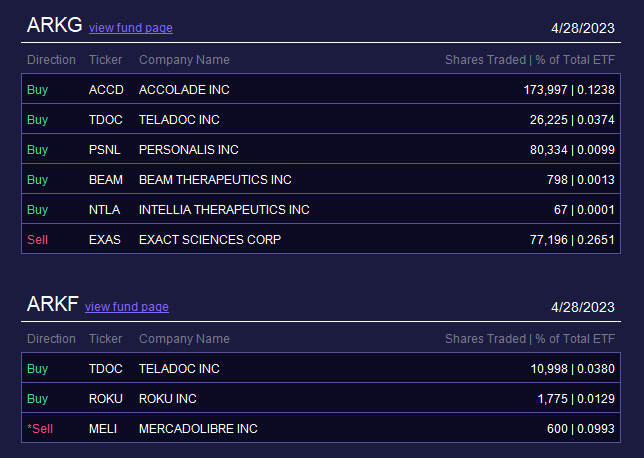Select BEAM THERAPEUTICS INC company name
The image size is (644, 458).
click(x=215, y=180)
